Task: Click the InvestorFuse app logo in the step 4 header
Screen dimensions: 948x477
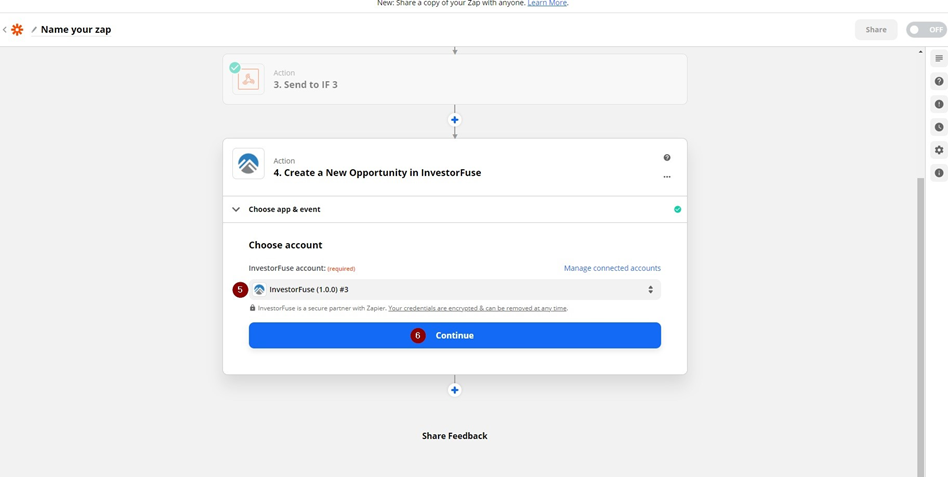Action: click(248, 164)
